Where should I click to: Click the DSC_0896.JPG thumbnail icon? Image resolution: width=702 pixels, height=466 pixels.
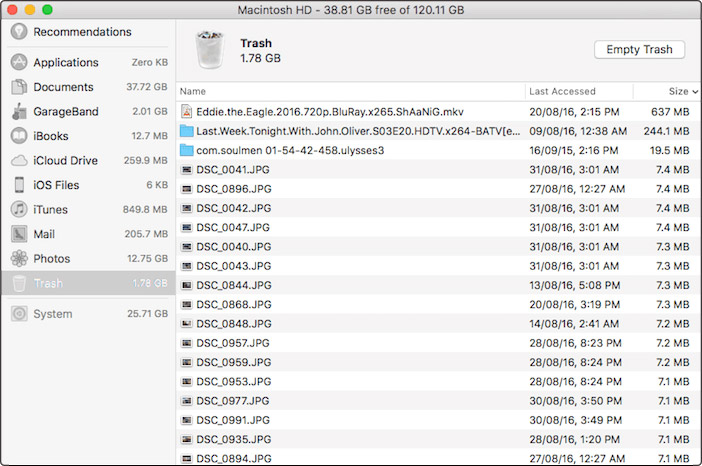point(187,189)
